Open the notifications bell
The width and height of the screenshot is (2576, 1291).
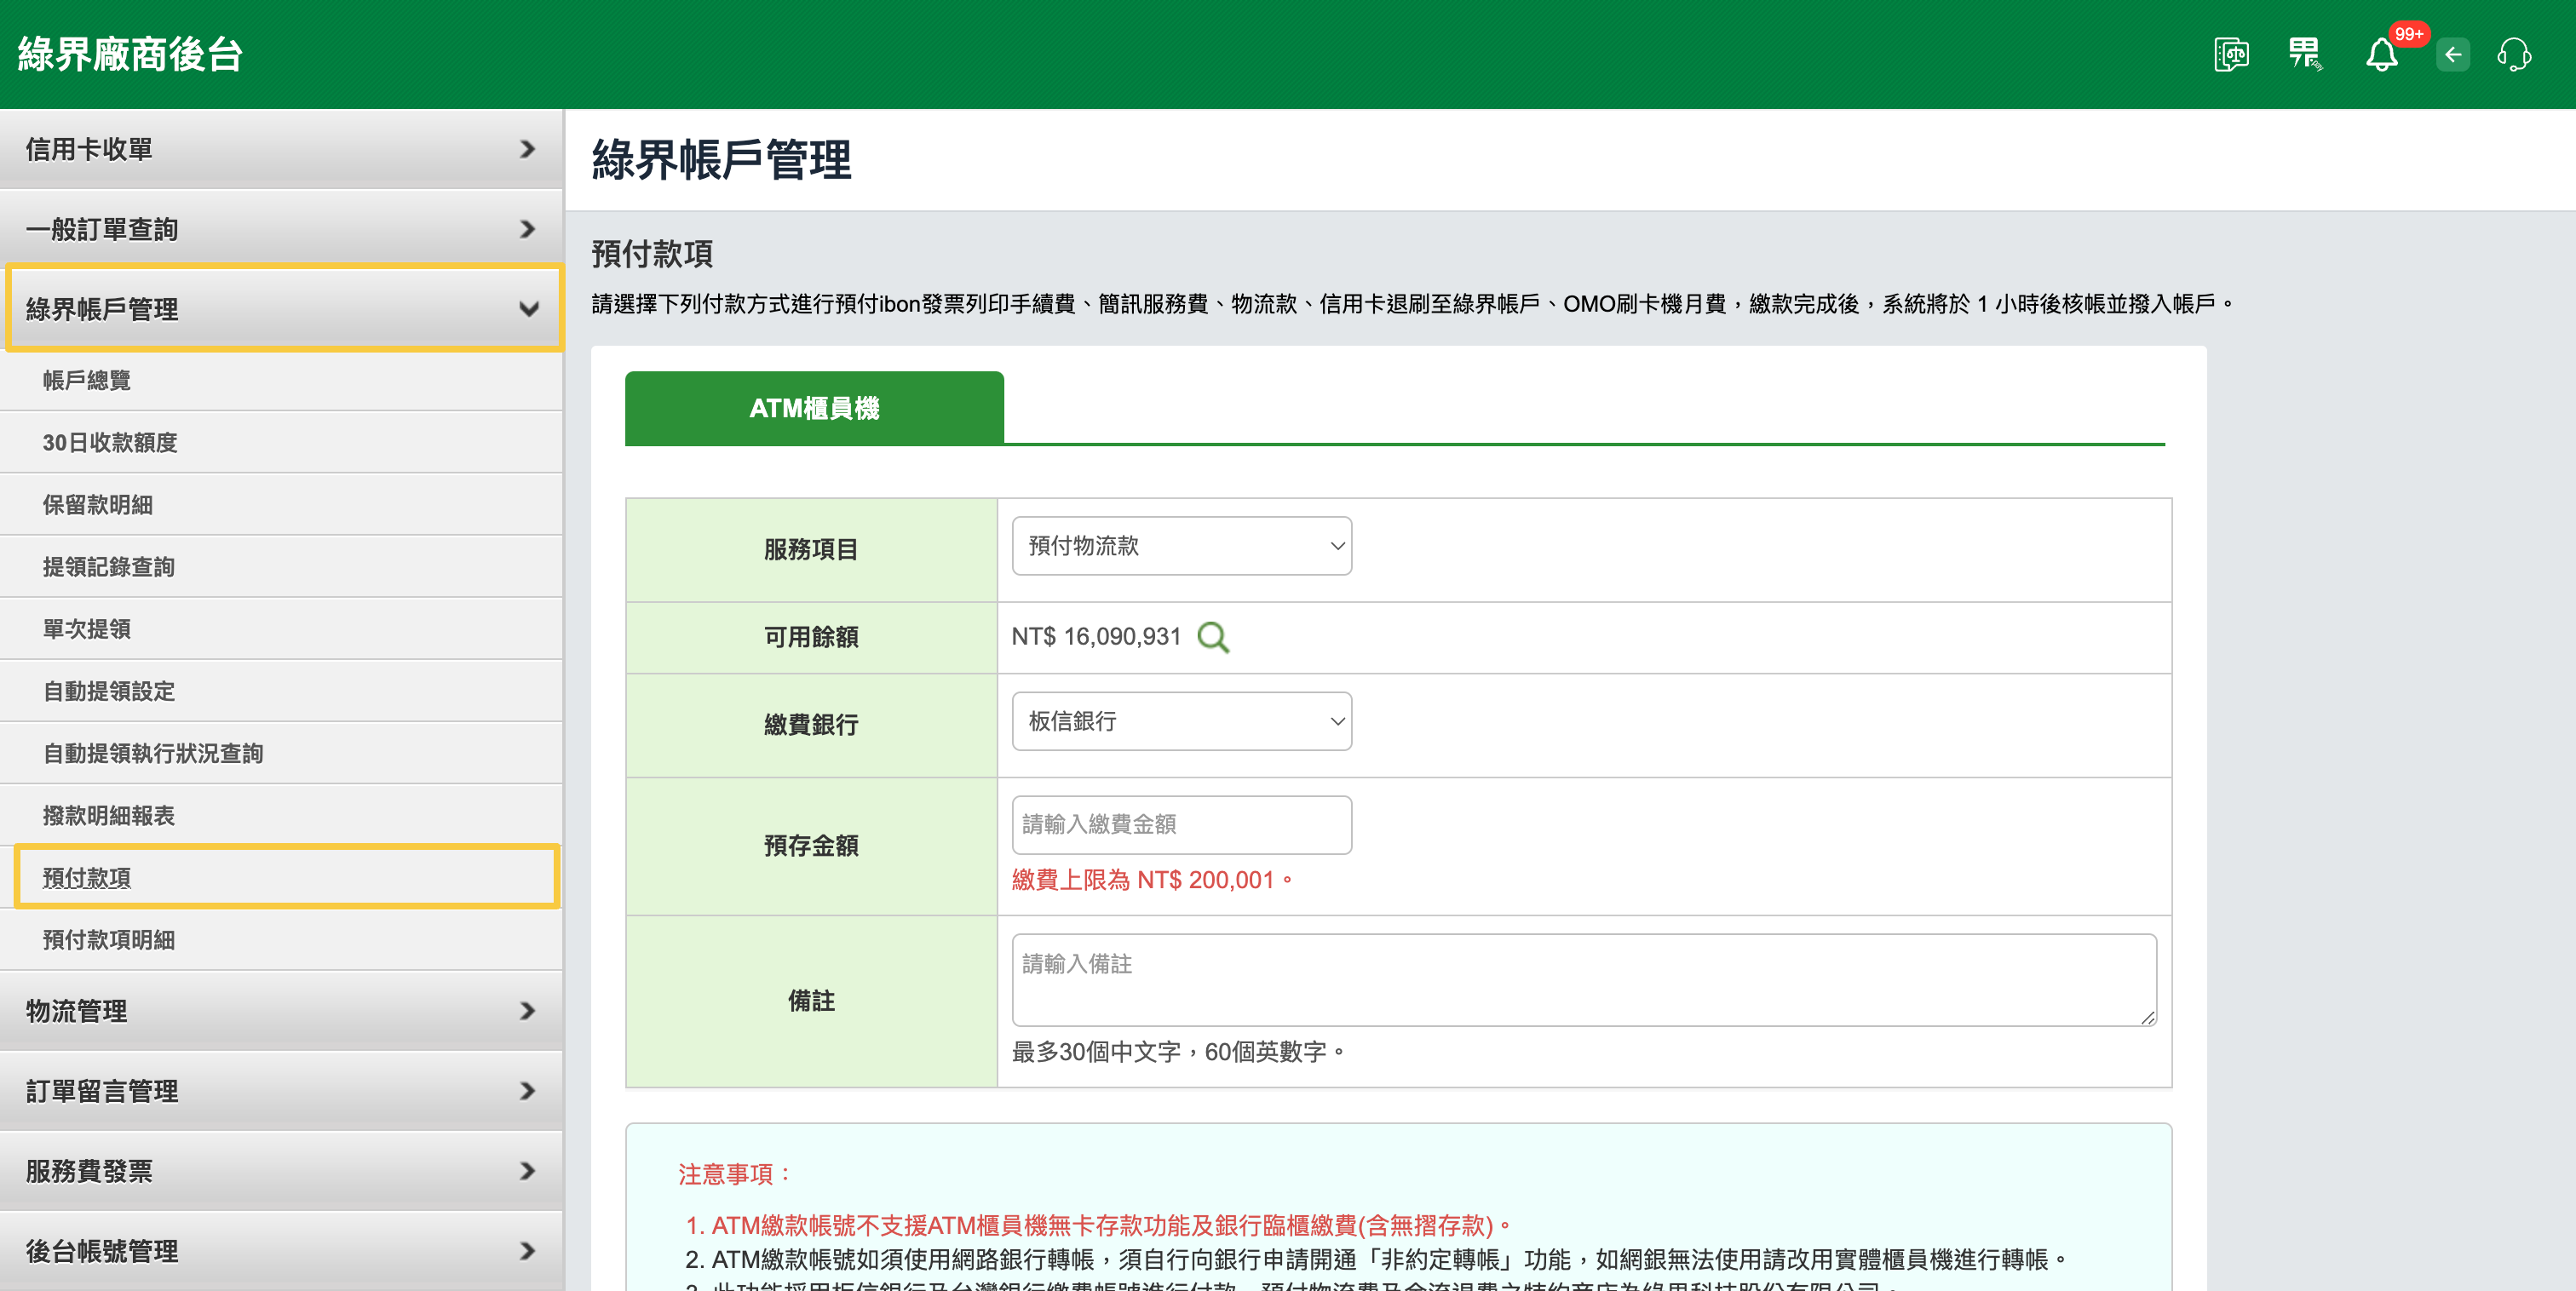click(2381, 56)
